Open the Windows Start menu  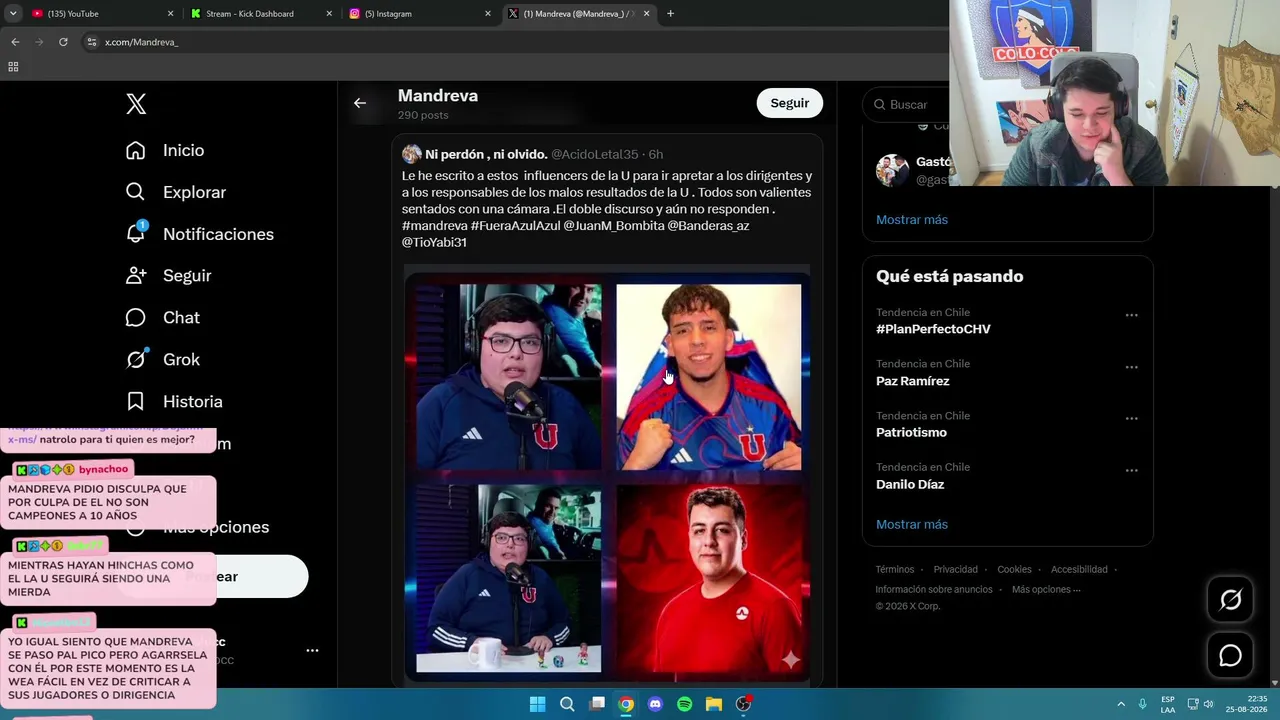click(537, 704)
